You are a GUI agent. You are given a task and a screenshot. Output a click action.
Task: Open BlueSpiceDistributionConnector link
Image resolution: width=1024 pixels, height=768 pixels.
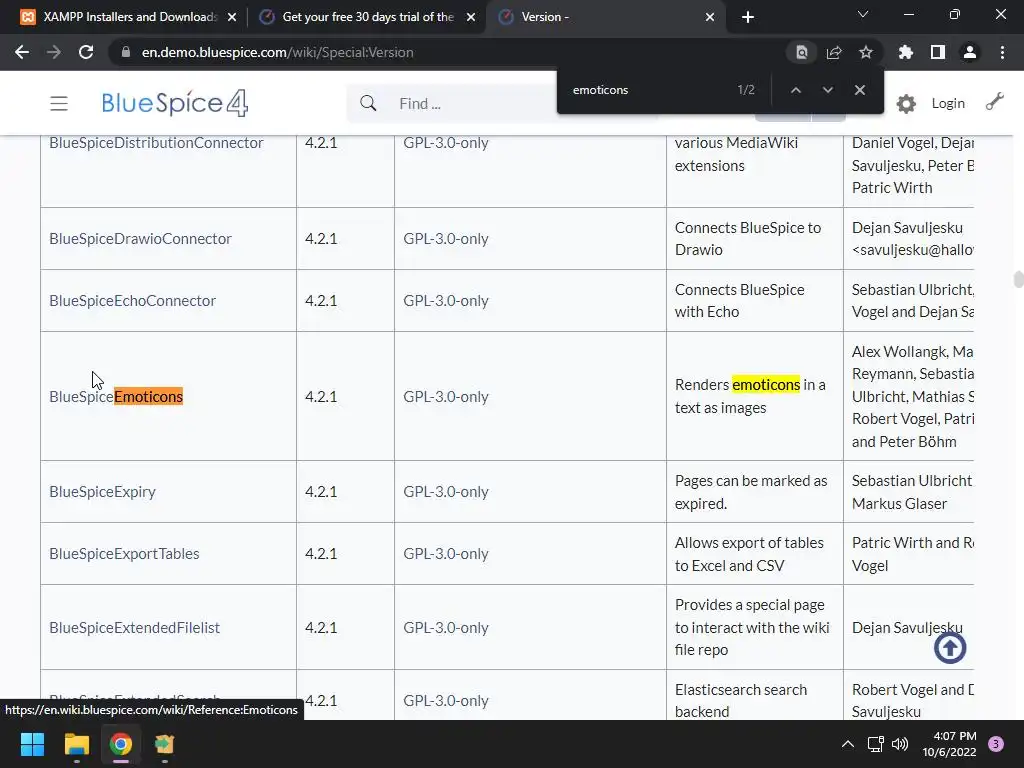[156, 142]
